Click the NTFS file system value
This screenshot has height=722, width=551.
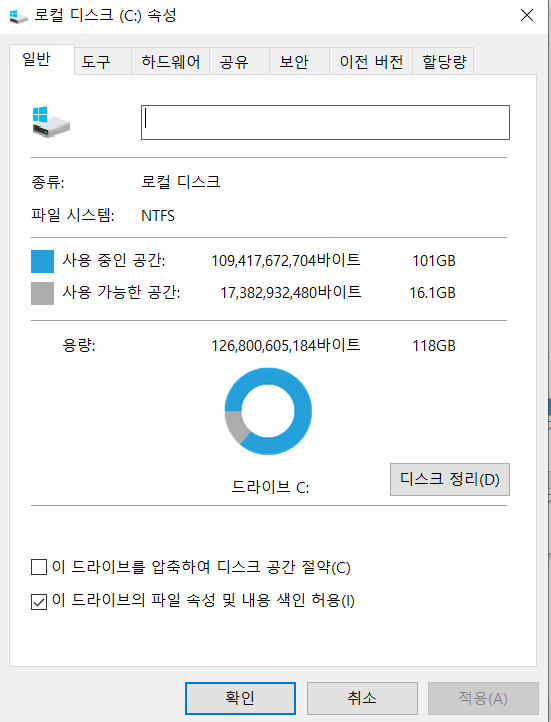[158, 215]
